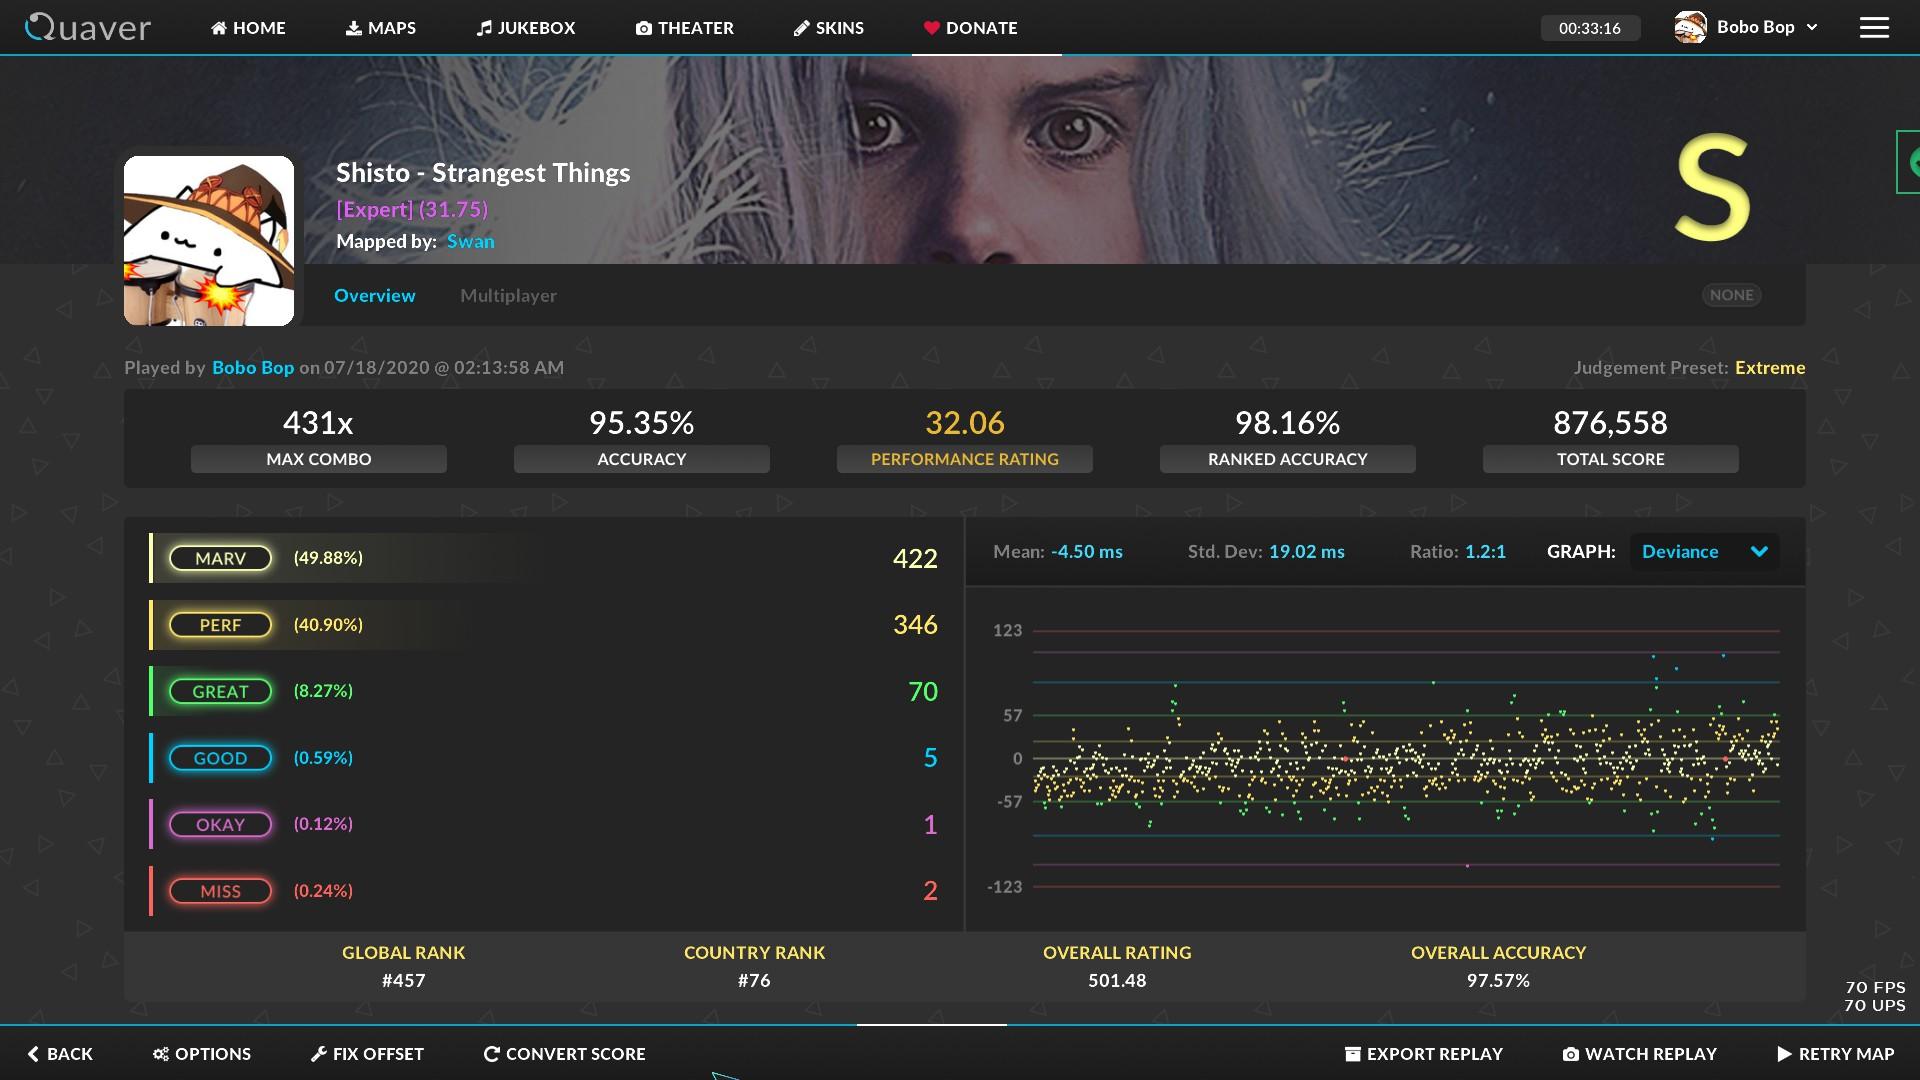Image resolution: width=1920 pixels, height=1080 pixels.
Task: Click the player avatar thumbnail
Action: tap(209, 241)
